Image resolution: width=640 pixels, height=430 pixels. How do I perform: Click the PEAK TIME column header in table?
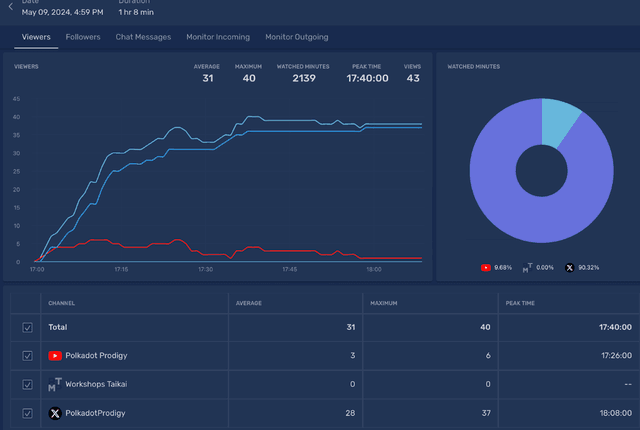[520, 303]
